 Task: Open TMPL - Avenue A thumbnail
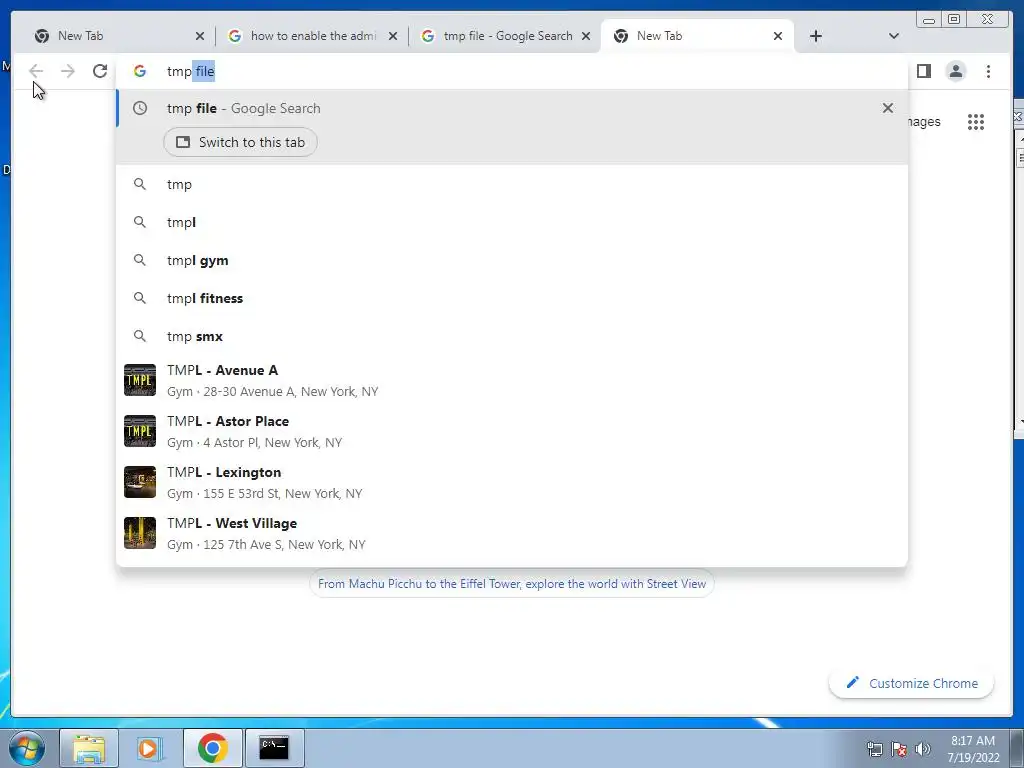[x=140, y=380]
